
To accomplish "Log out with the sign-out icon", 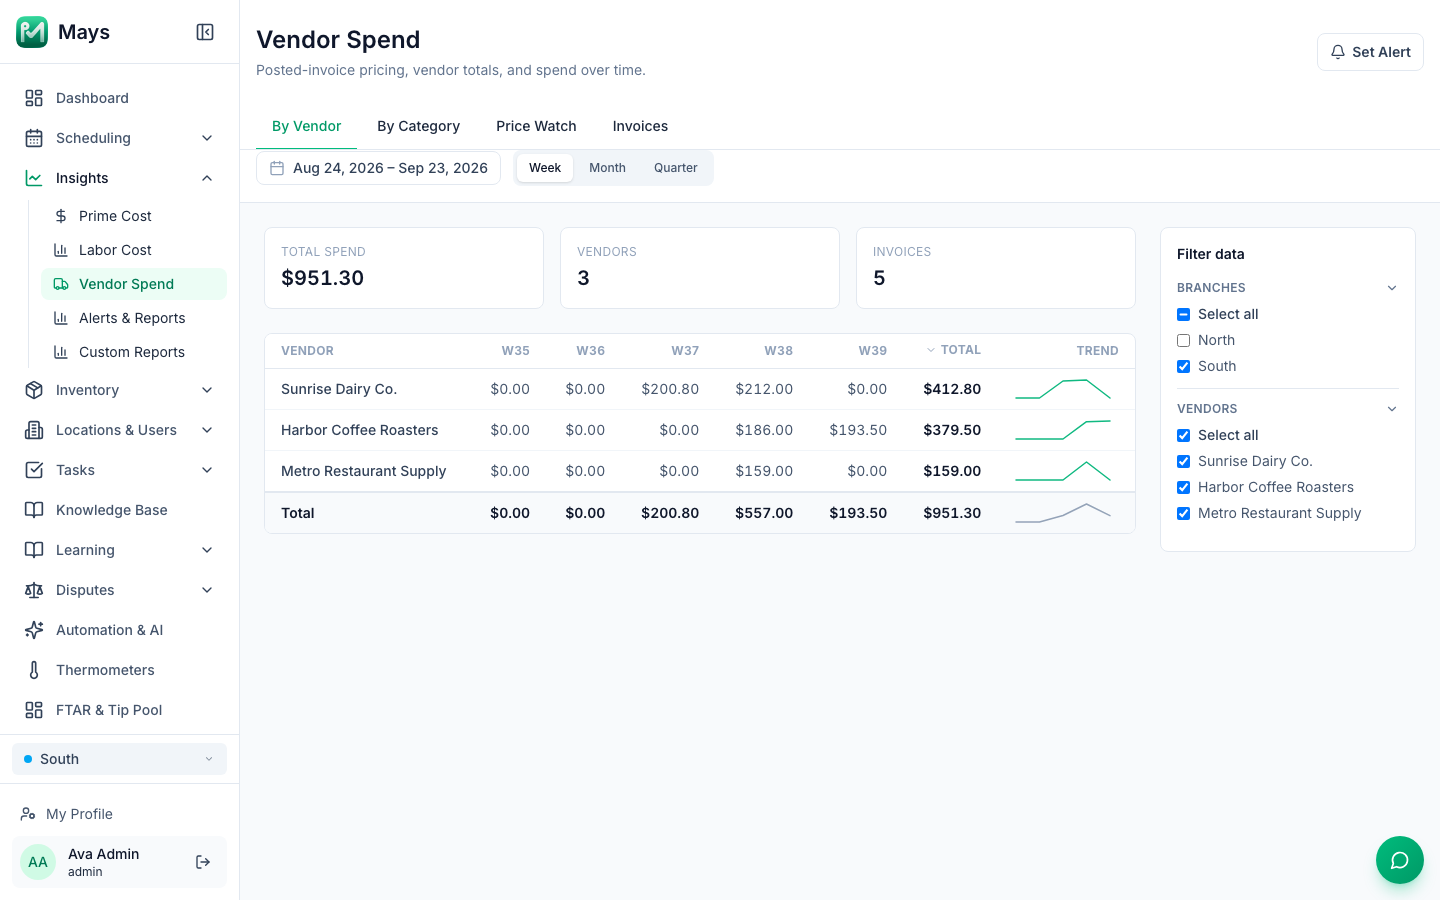I will pyautogui.click(x=203, y=862).
